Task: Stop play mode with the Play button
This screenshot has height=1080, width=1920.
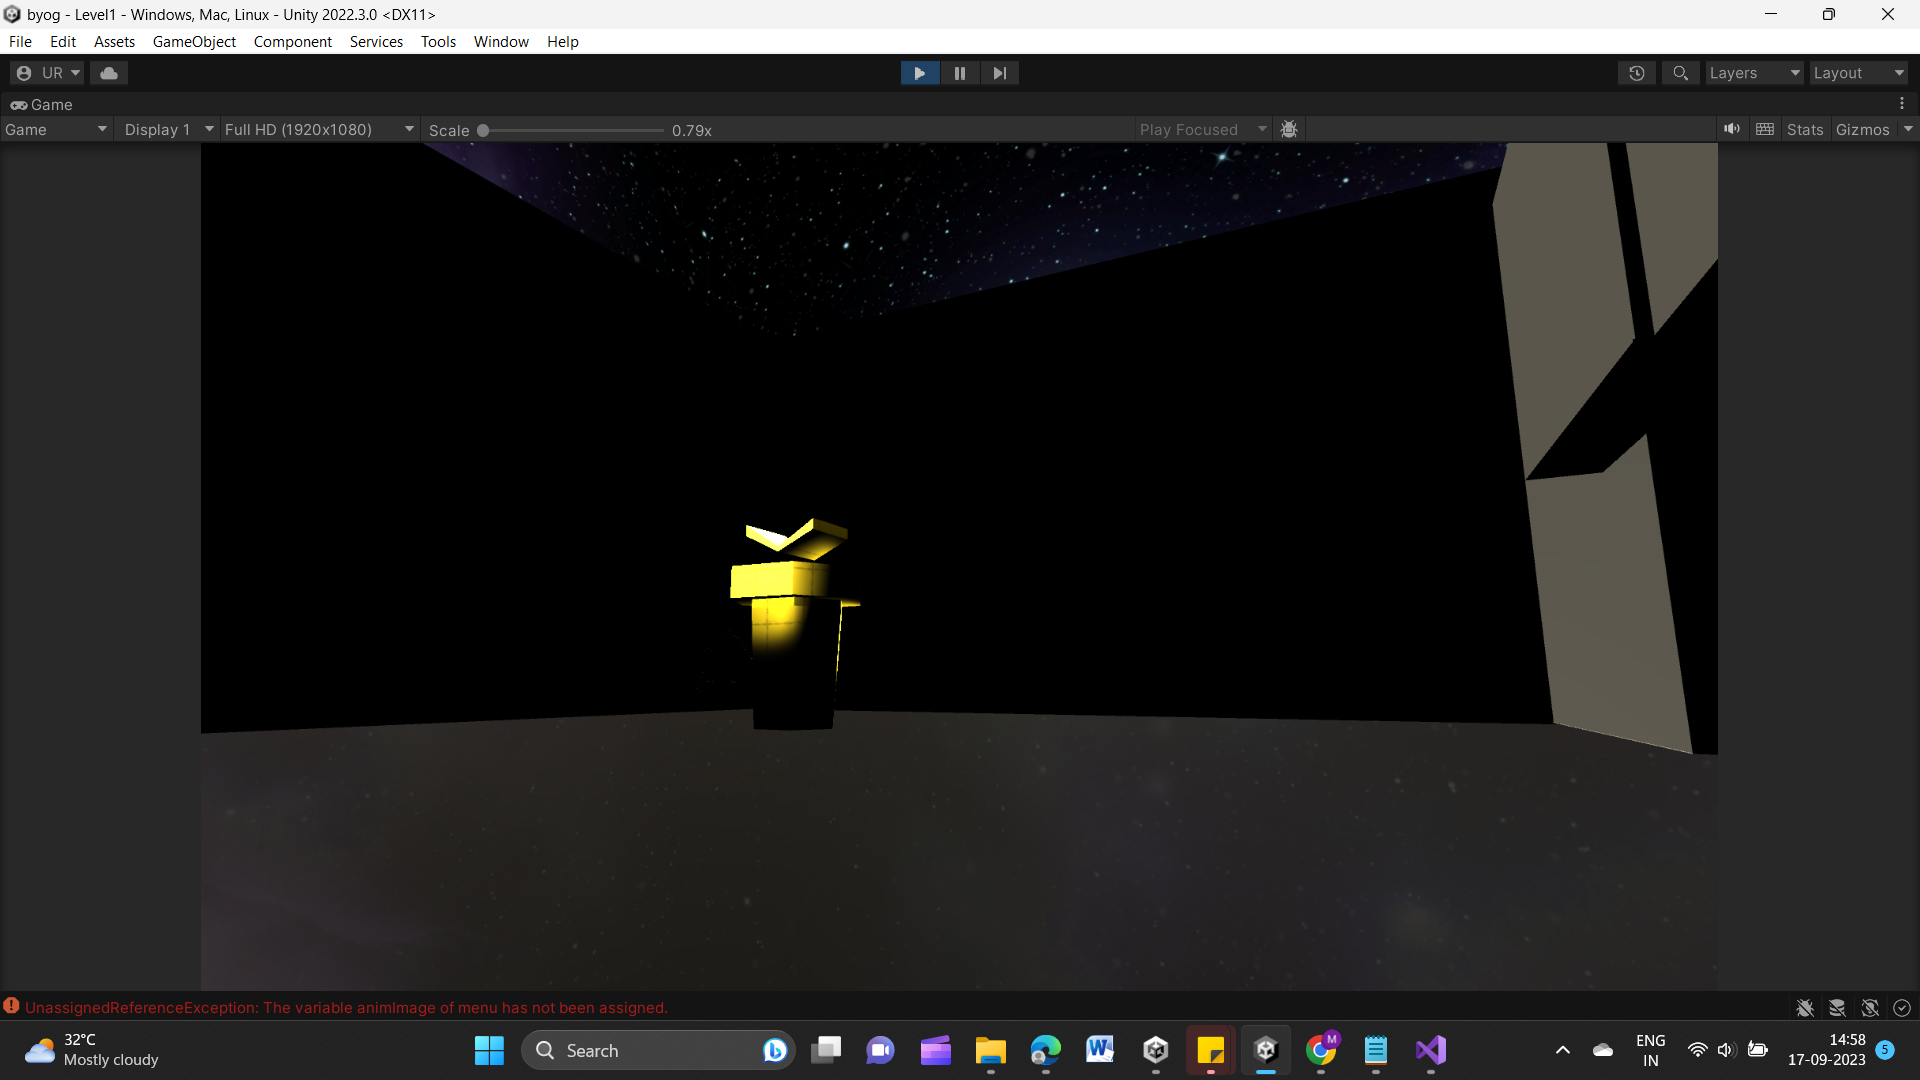Action: 919,73
